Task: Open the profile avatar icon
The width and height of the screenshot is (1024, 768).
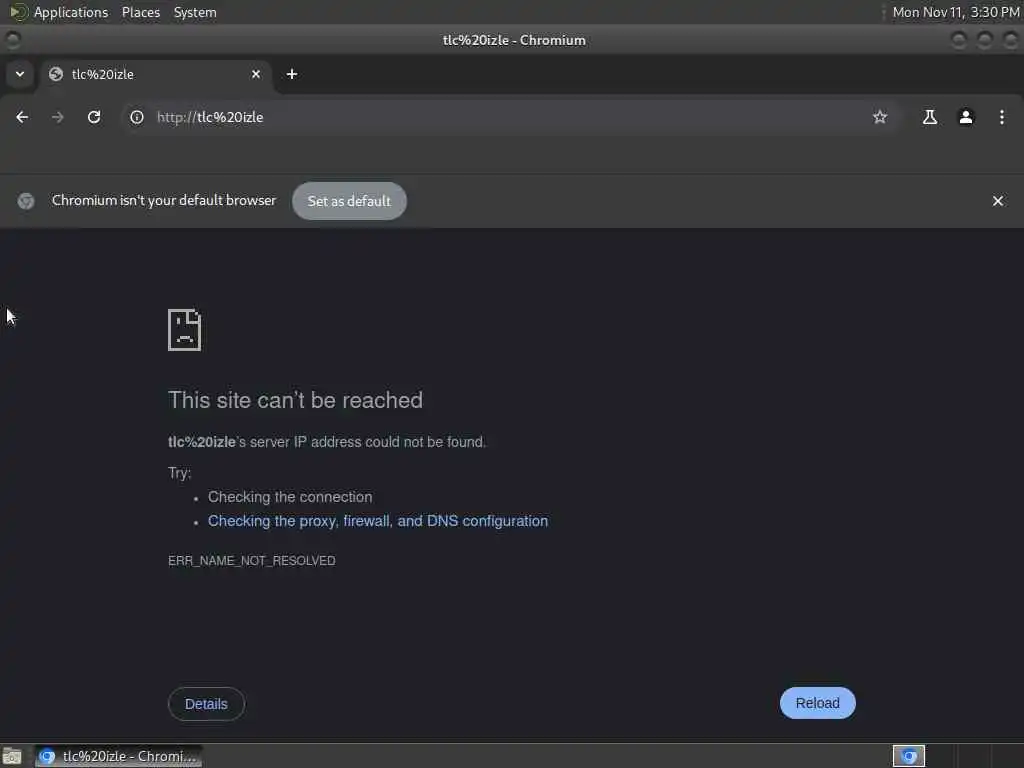Action: (966, 117)
